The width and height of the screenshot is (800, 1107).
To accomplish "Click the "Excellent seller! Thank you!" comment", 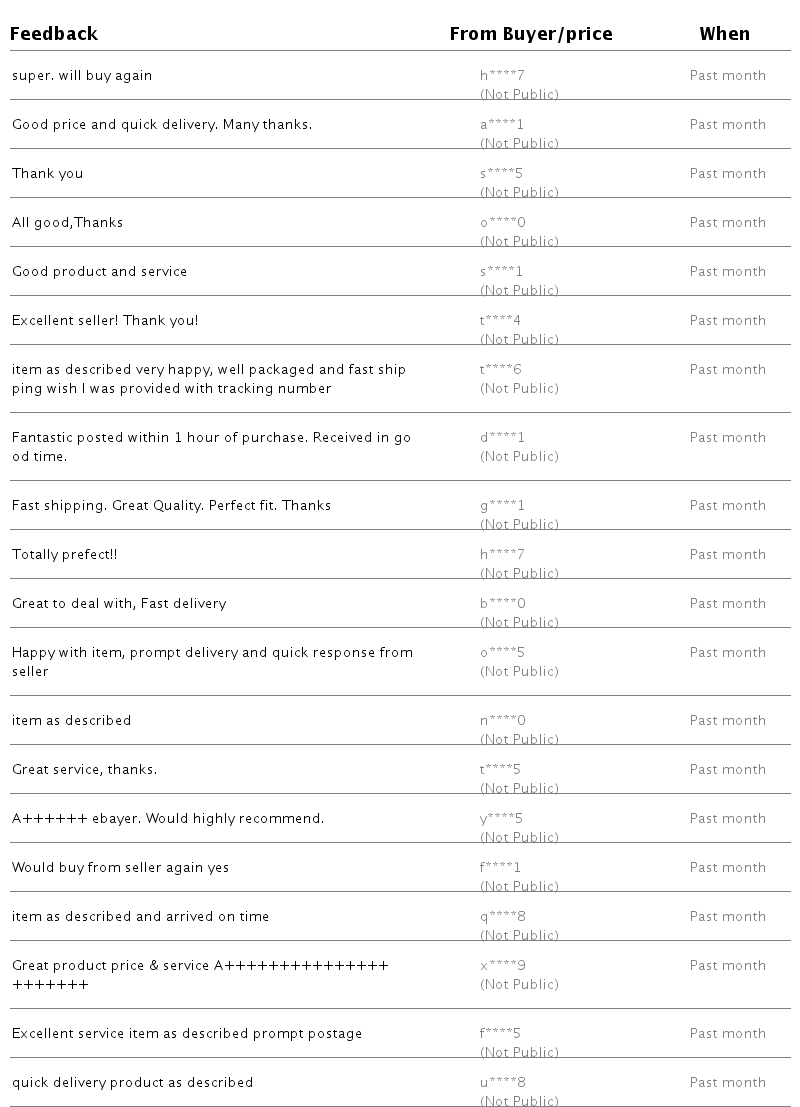I will (x=105, y=321).
